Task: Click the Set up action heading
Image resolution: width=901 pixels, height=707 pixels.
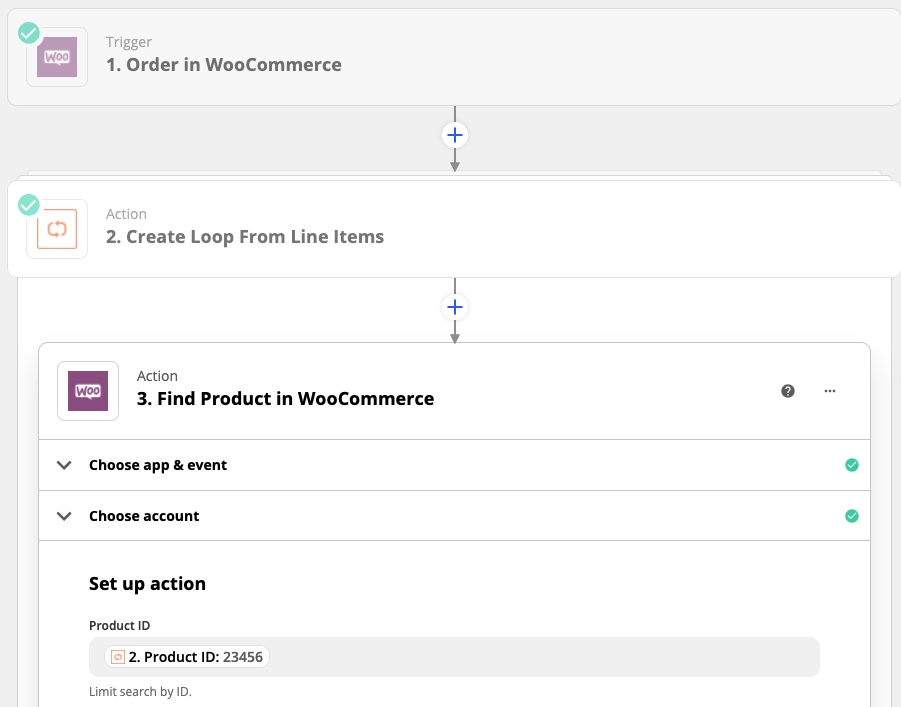Action: [147, 584]
